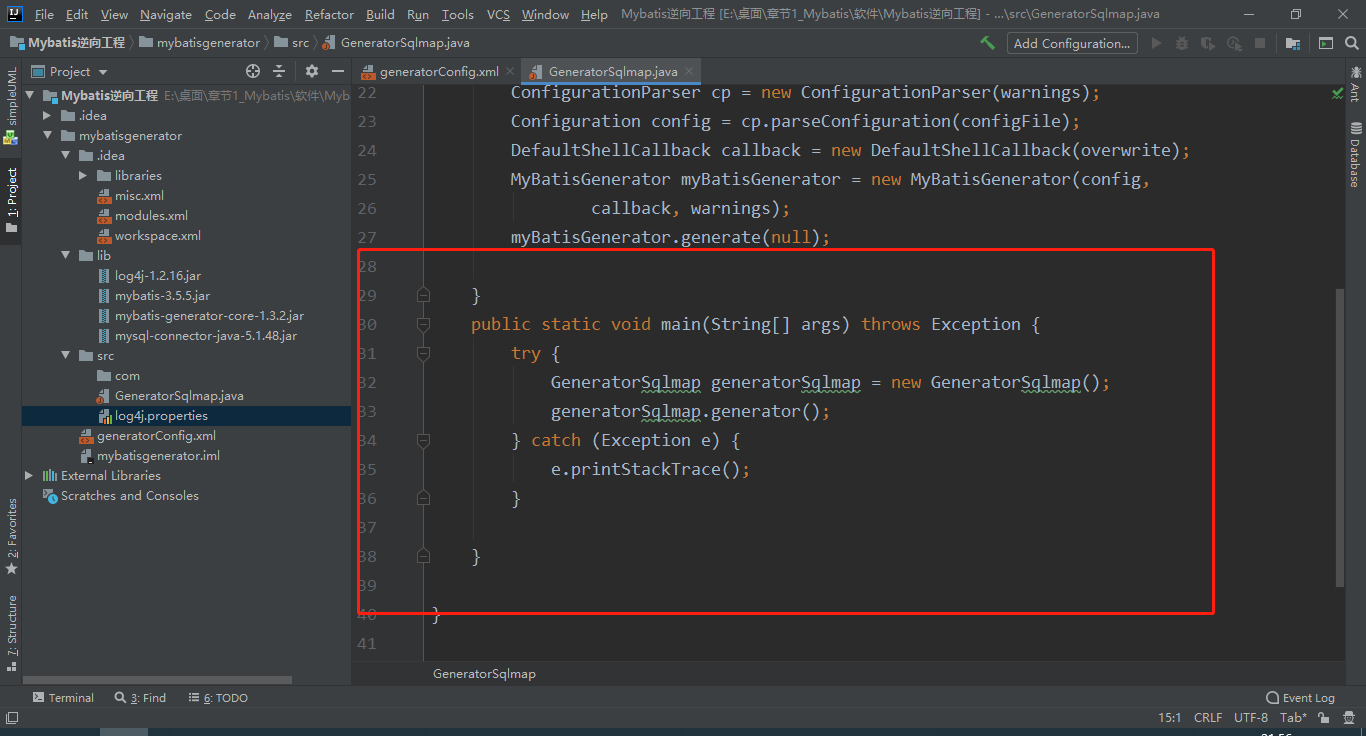1366x736 pixels.
Task: Expand External Libraries node
Action: pyautogui.click(x=30, y=476)
